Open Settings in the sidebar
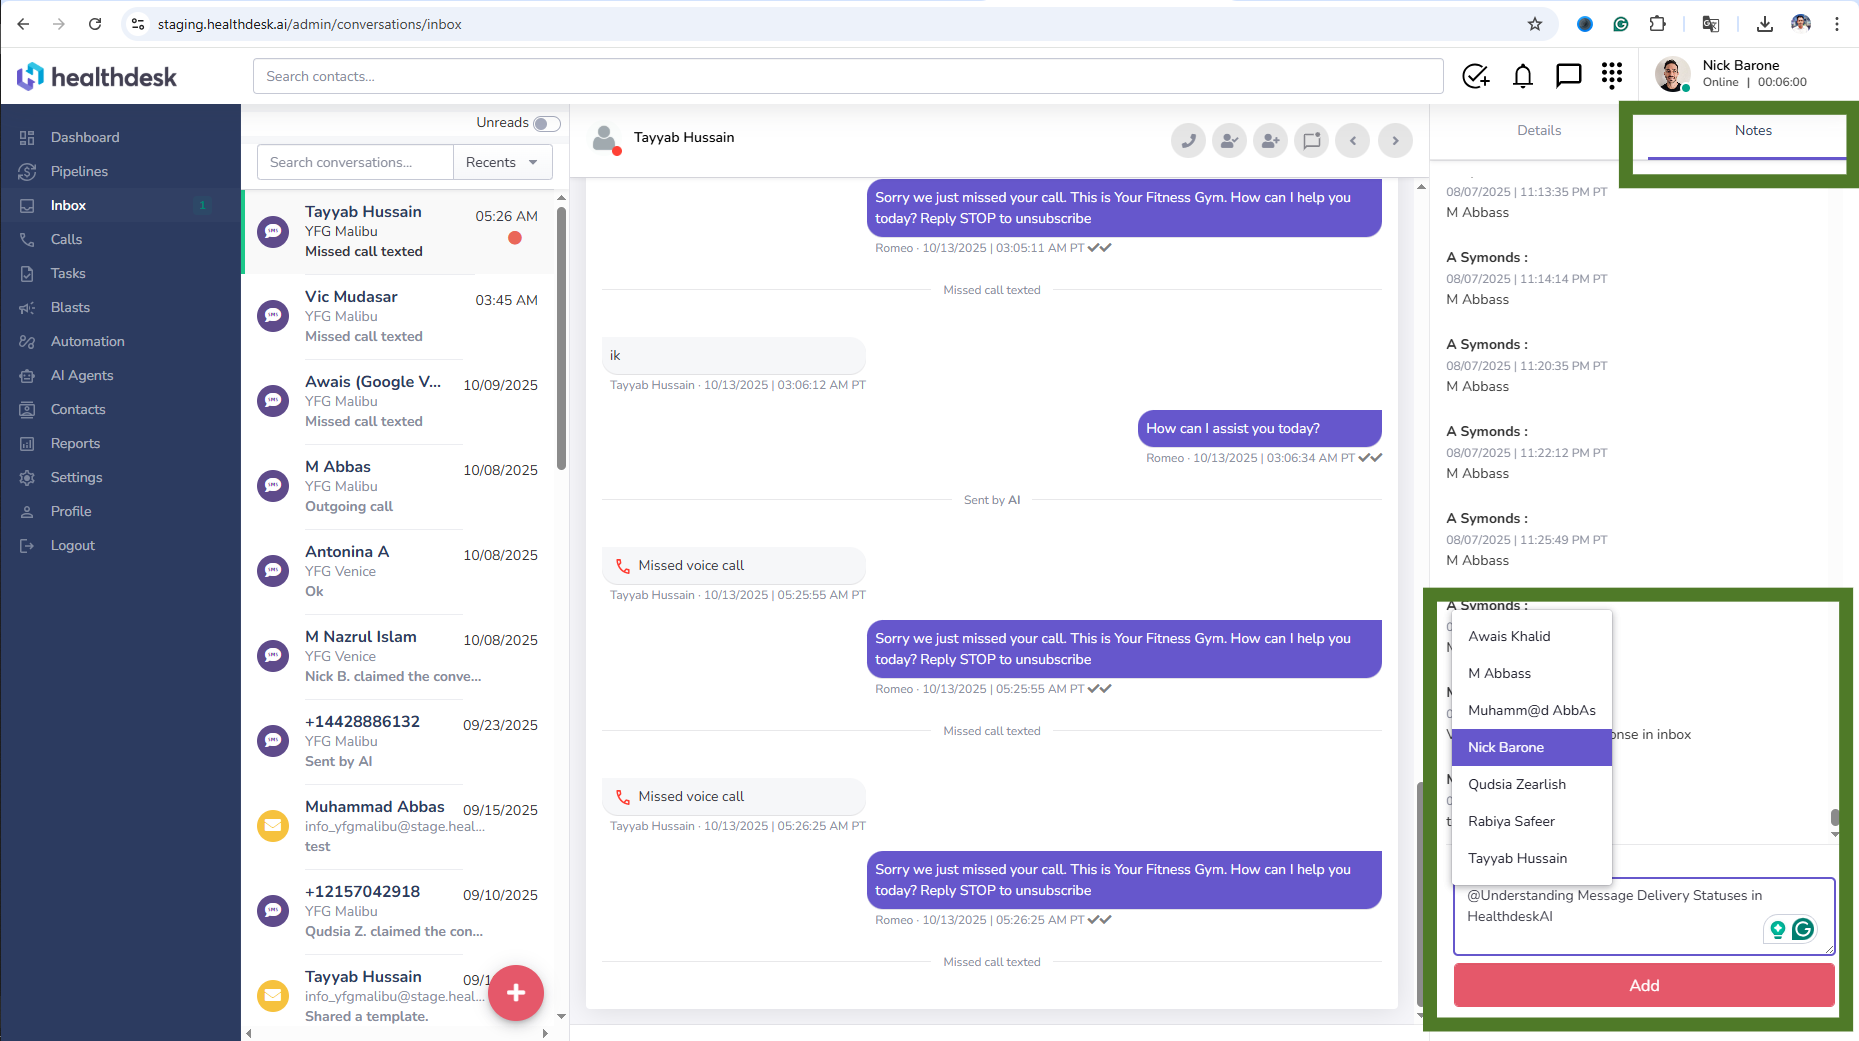The image size is (1859, 1041). [76, 477]
